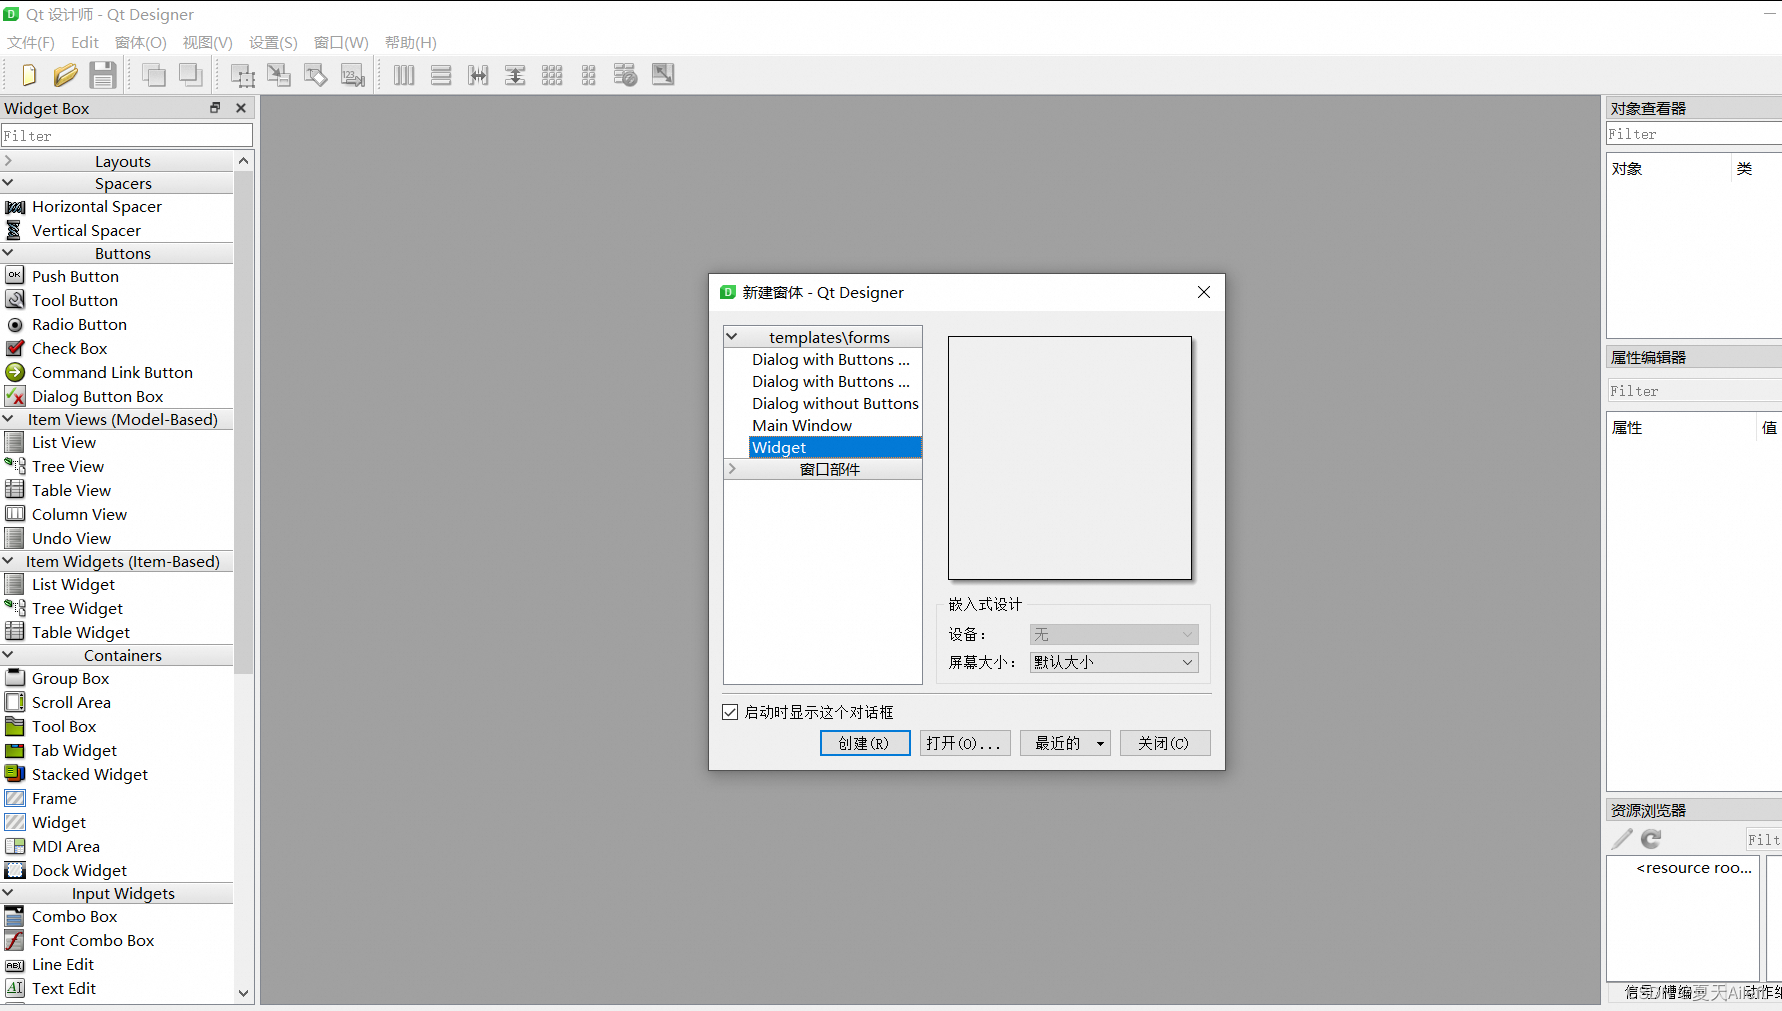Click the 关闭(C) button

click(x=1165, y=743)
